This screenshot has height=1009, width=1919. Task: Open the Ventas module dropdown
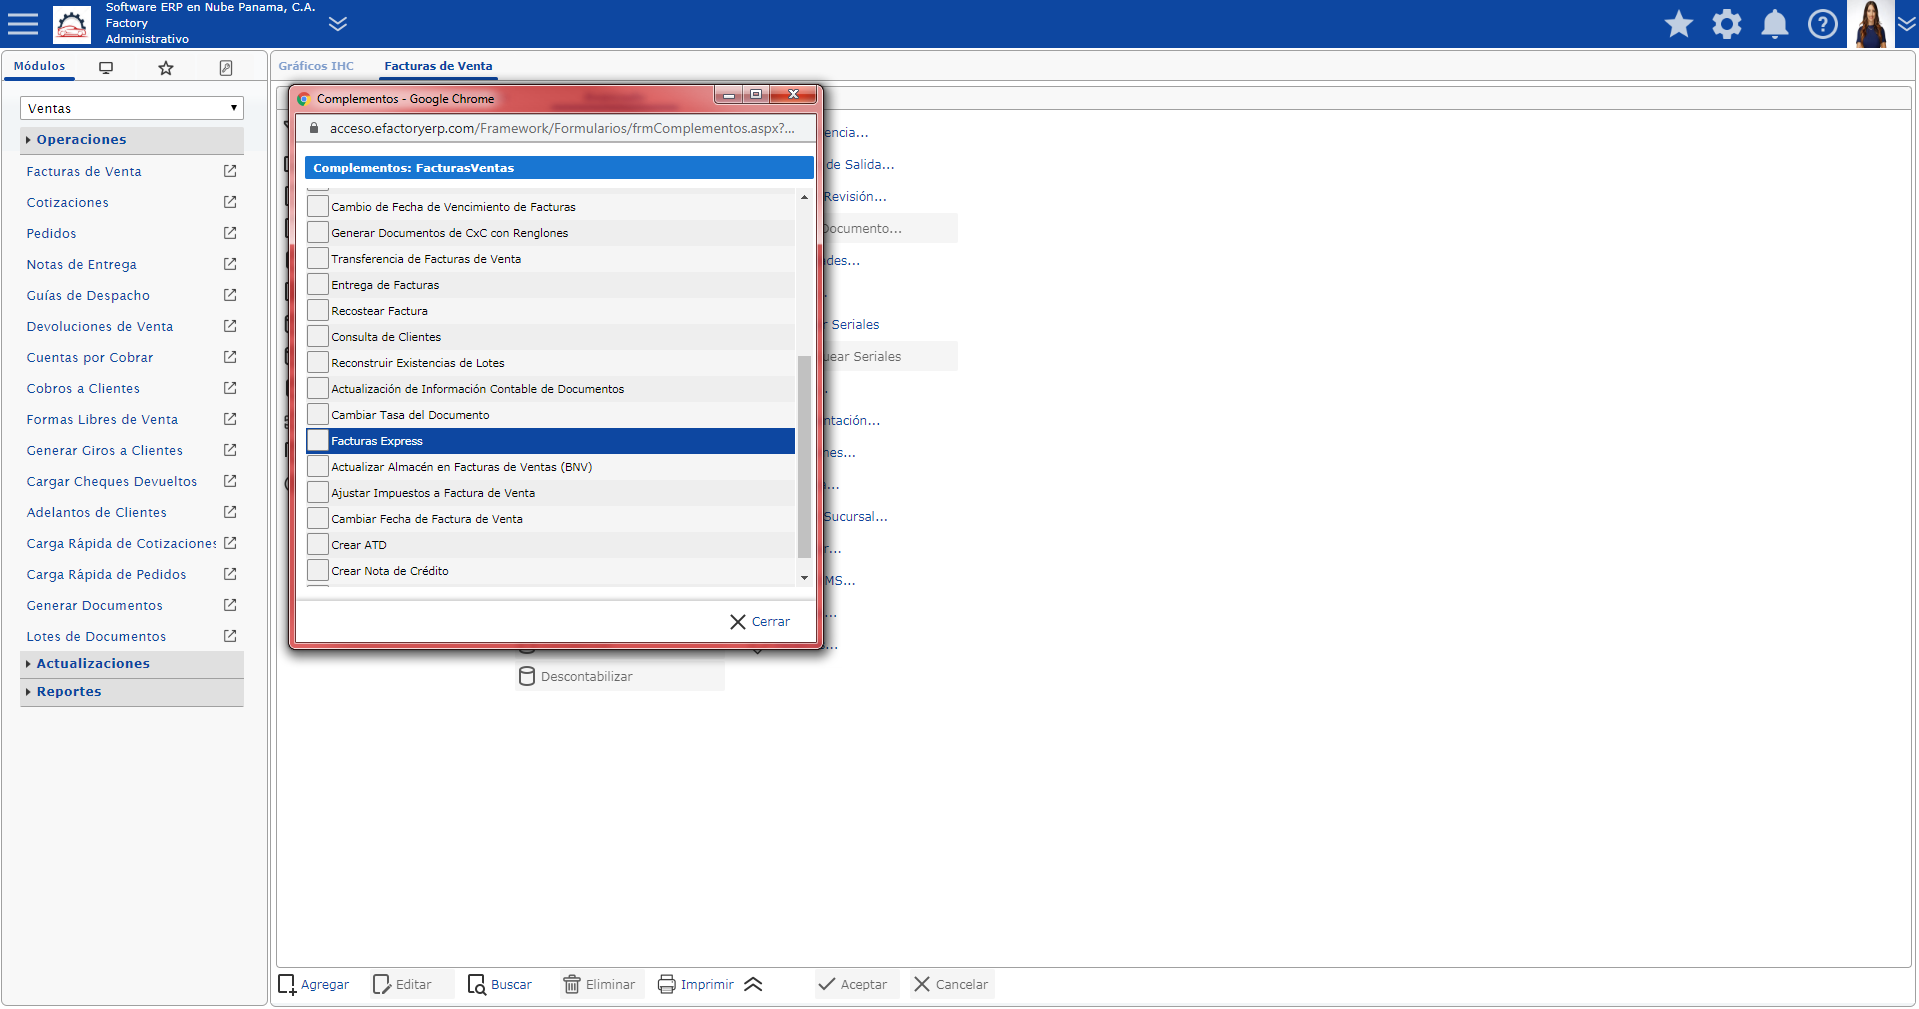click(131, 108)
